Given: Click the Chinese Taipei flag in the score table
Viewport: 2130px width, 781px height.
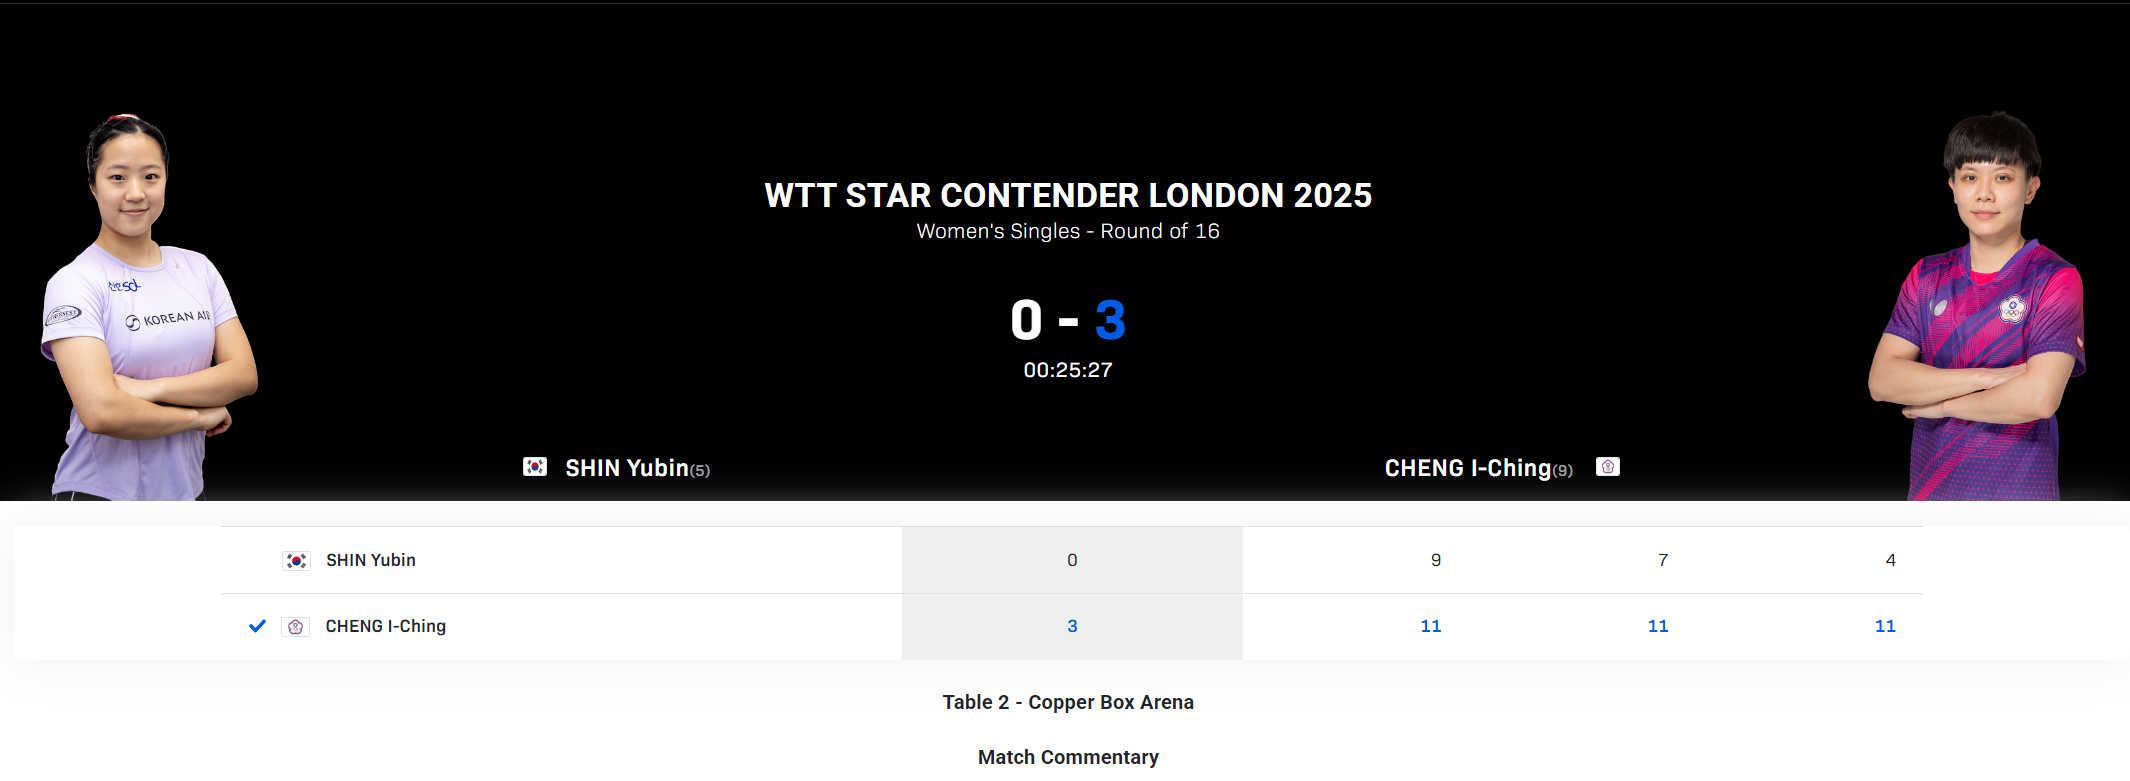Looking at the screenshot, I should (296, 627).
